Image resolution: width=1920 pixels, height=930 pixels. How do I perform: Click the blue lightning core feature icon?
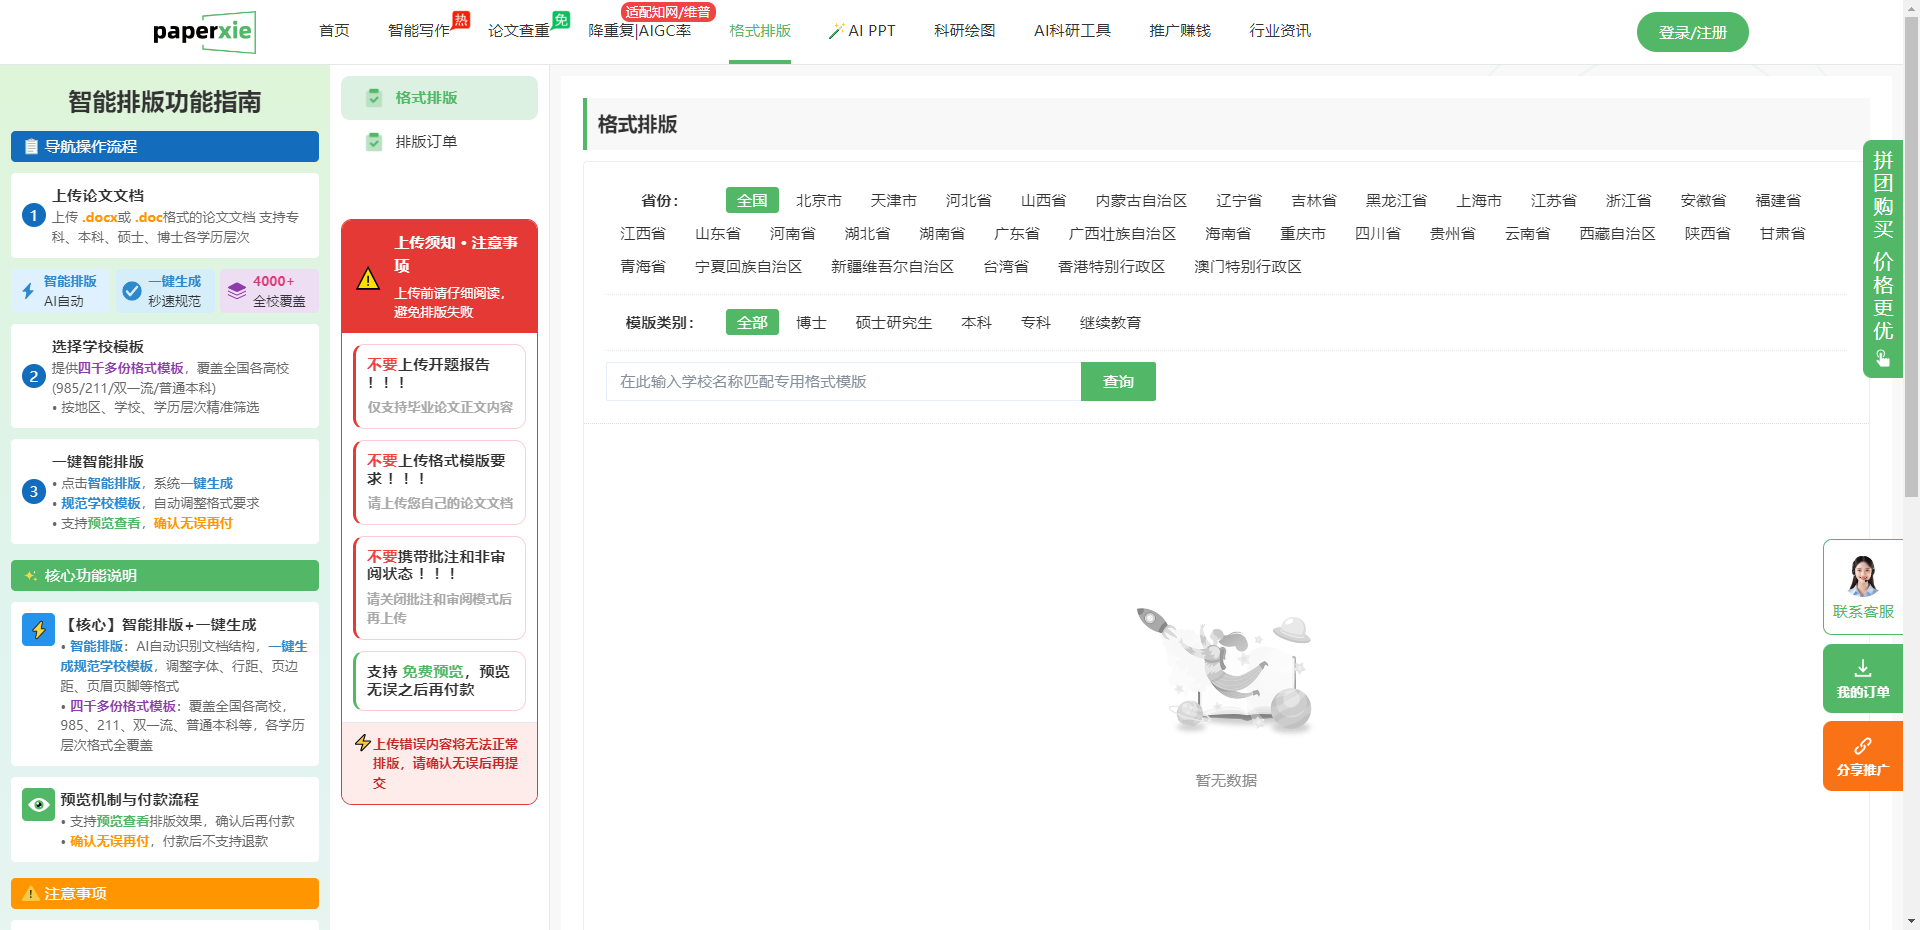tap(38, 629)
